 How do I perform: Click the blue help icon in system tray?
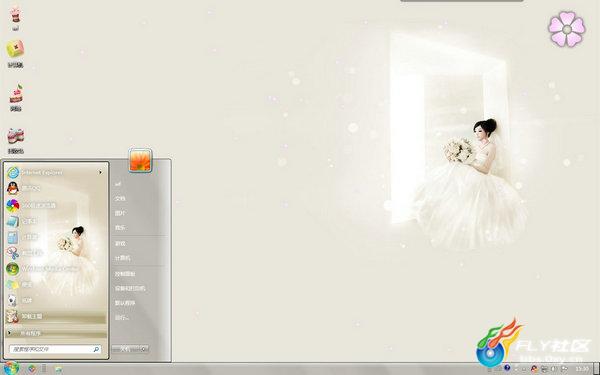tap(507, 368)
